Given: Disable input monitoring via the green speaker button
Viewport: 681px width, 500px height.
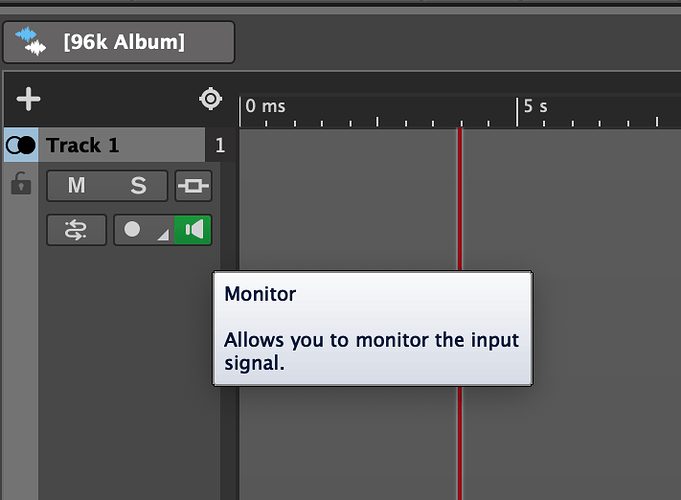Looking at the screenshot, I should [x=194, y=230].
